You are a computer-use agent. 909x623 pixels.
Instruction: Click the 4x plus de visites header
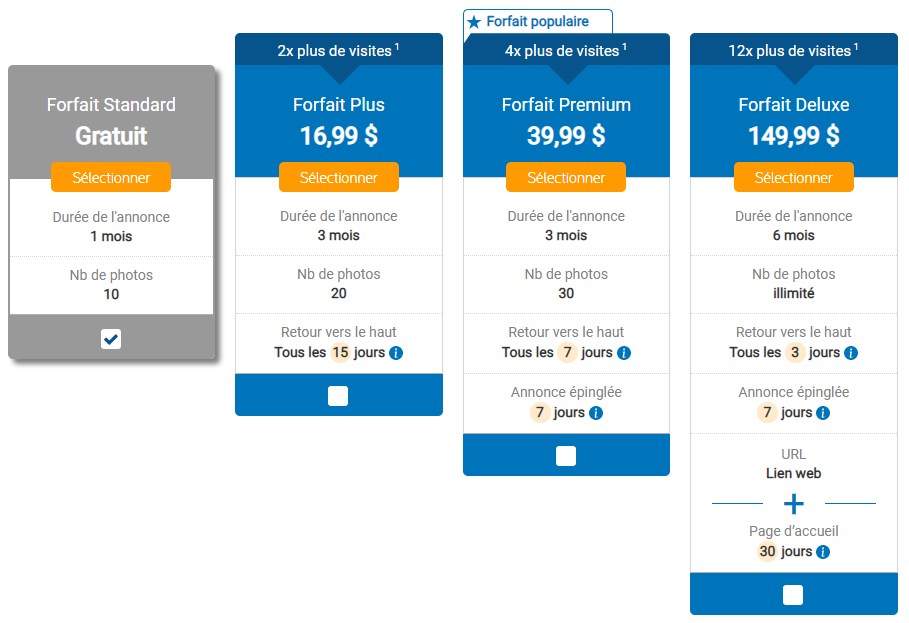[566, 50]
